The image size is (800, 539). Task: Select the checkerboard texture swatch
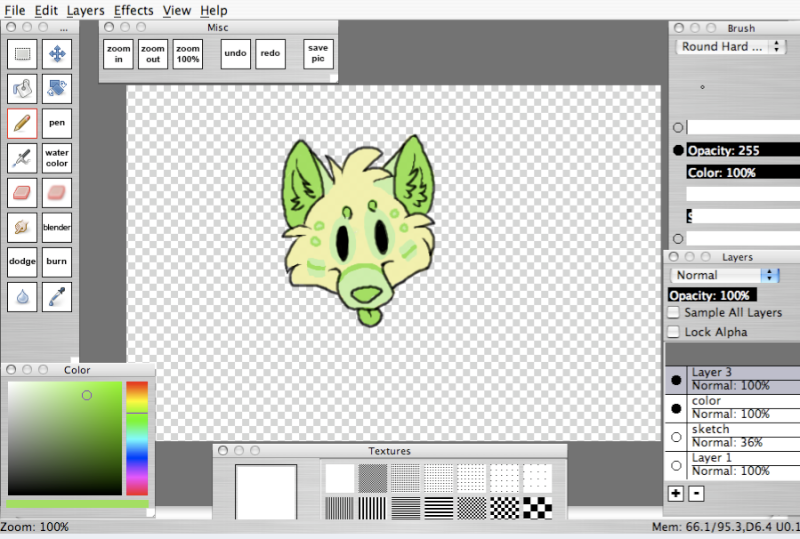(538, 507)
